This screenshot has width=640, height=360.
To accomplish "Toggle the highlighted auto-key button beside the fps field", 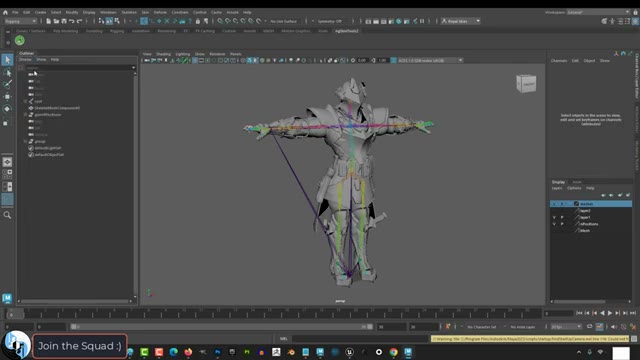I will [x=599, y=327].
